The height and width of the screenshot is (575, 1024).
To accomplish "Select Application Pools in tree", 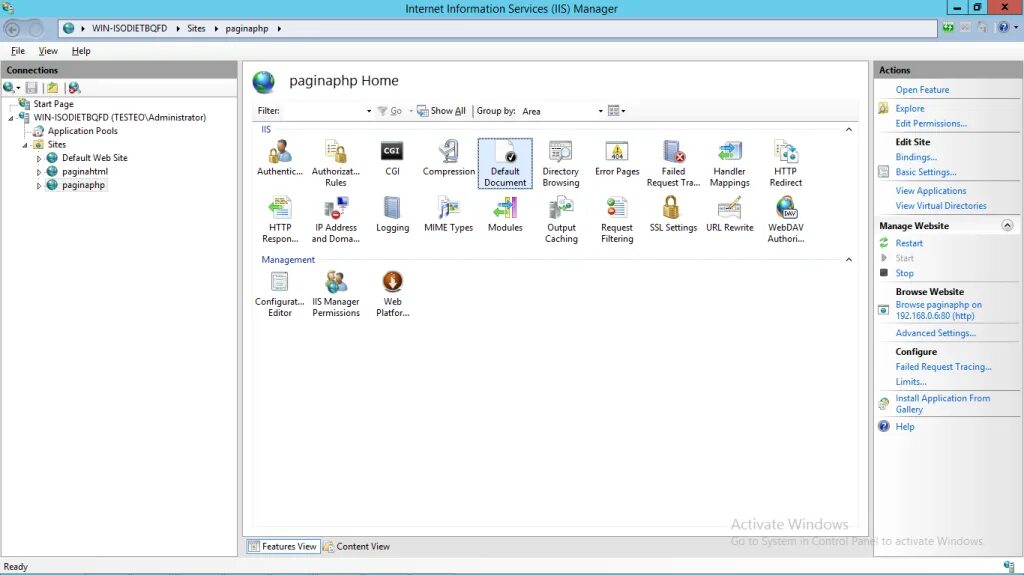I will [82, 131].
